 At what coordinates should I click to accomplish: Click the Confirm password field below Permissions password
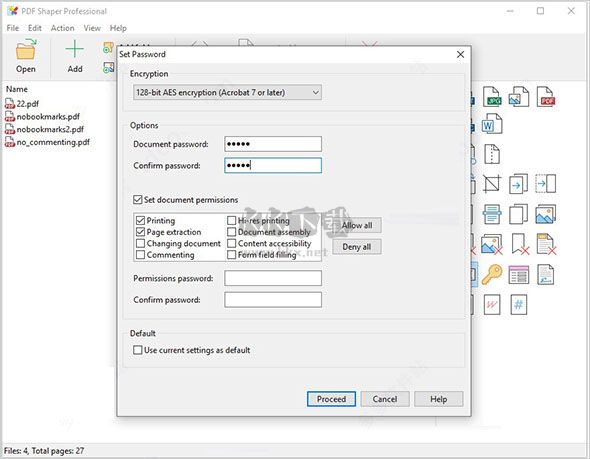273,300
